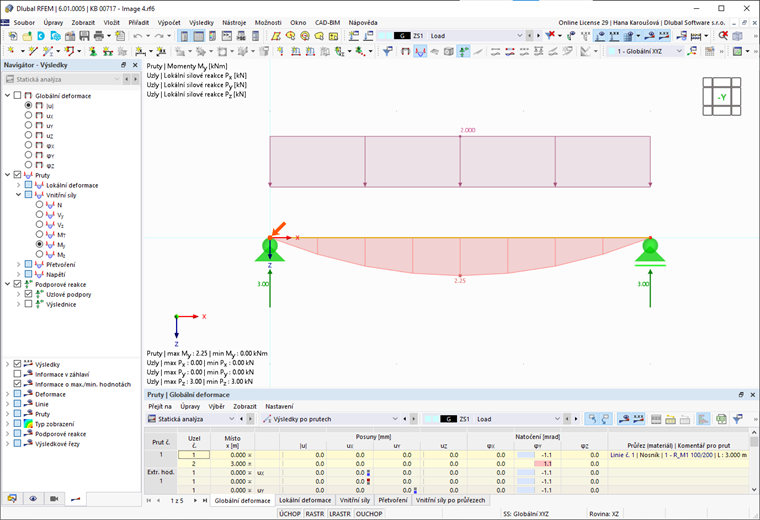Image resolution: width=760 pixels, height=520 pixels.
Task: Click the delete-filter red X funnel icon
Action: (x=550, y=36)
